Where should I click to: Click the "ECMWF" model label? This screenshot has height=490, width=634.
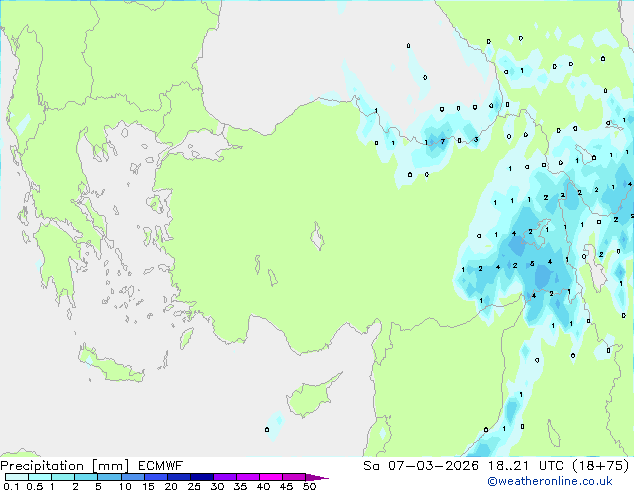[x=160, y=466]
